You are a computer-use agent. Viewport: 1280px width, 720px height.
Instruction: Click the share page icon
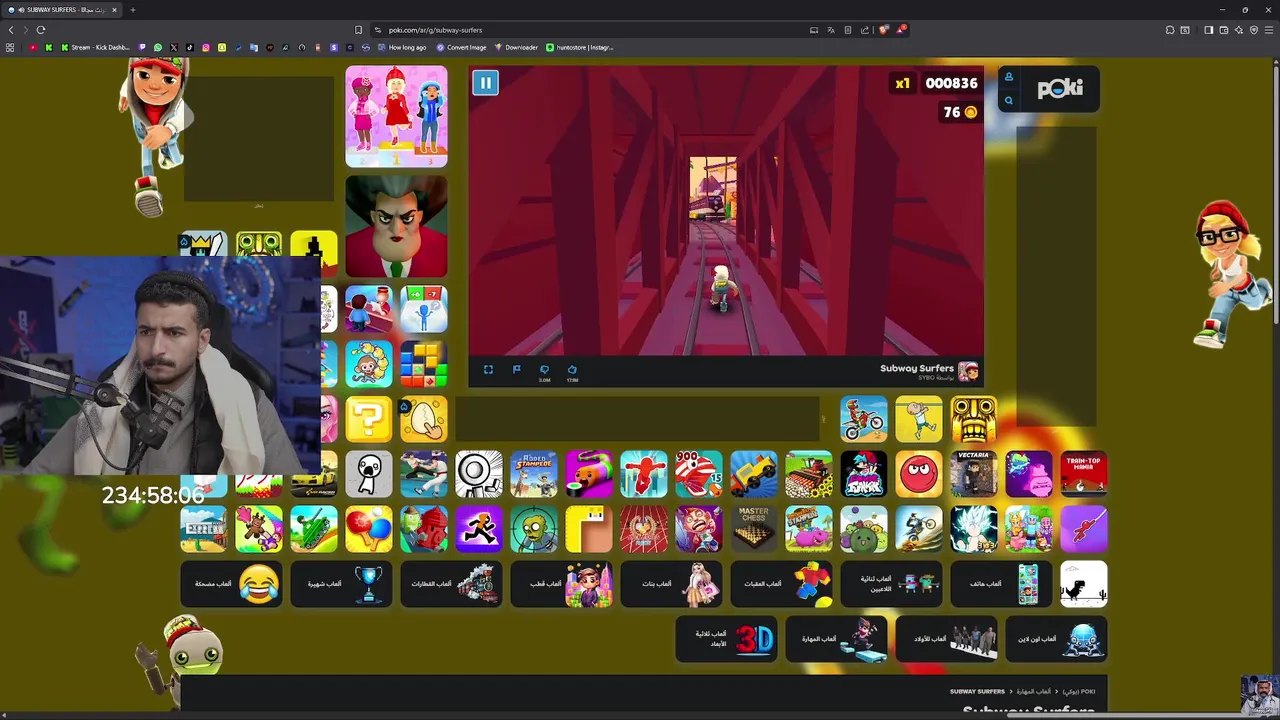pyautogui.click(x=865, y=30)
